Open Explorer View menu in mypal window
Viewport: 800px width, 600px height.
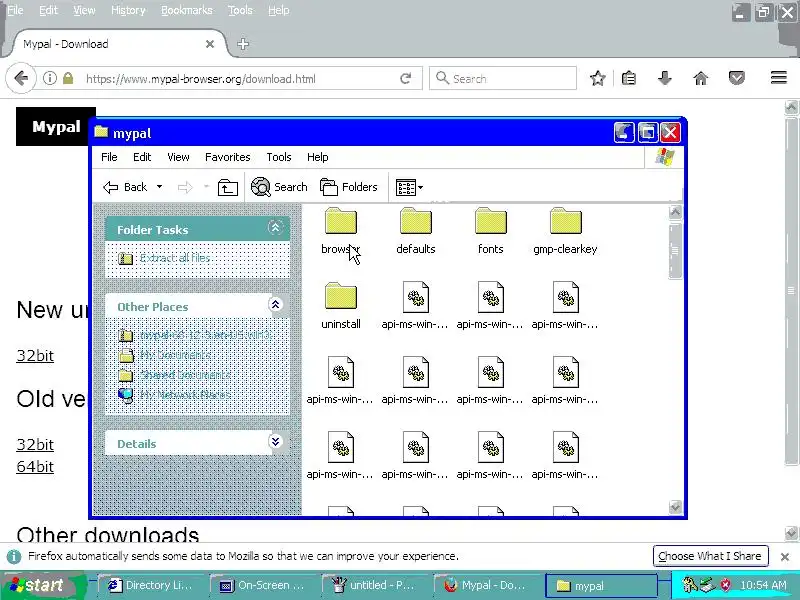[178, 157]
